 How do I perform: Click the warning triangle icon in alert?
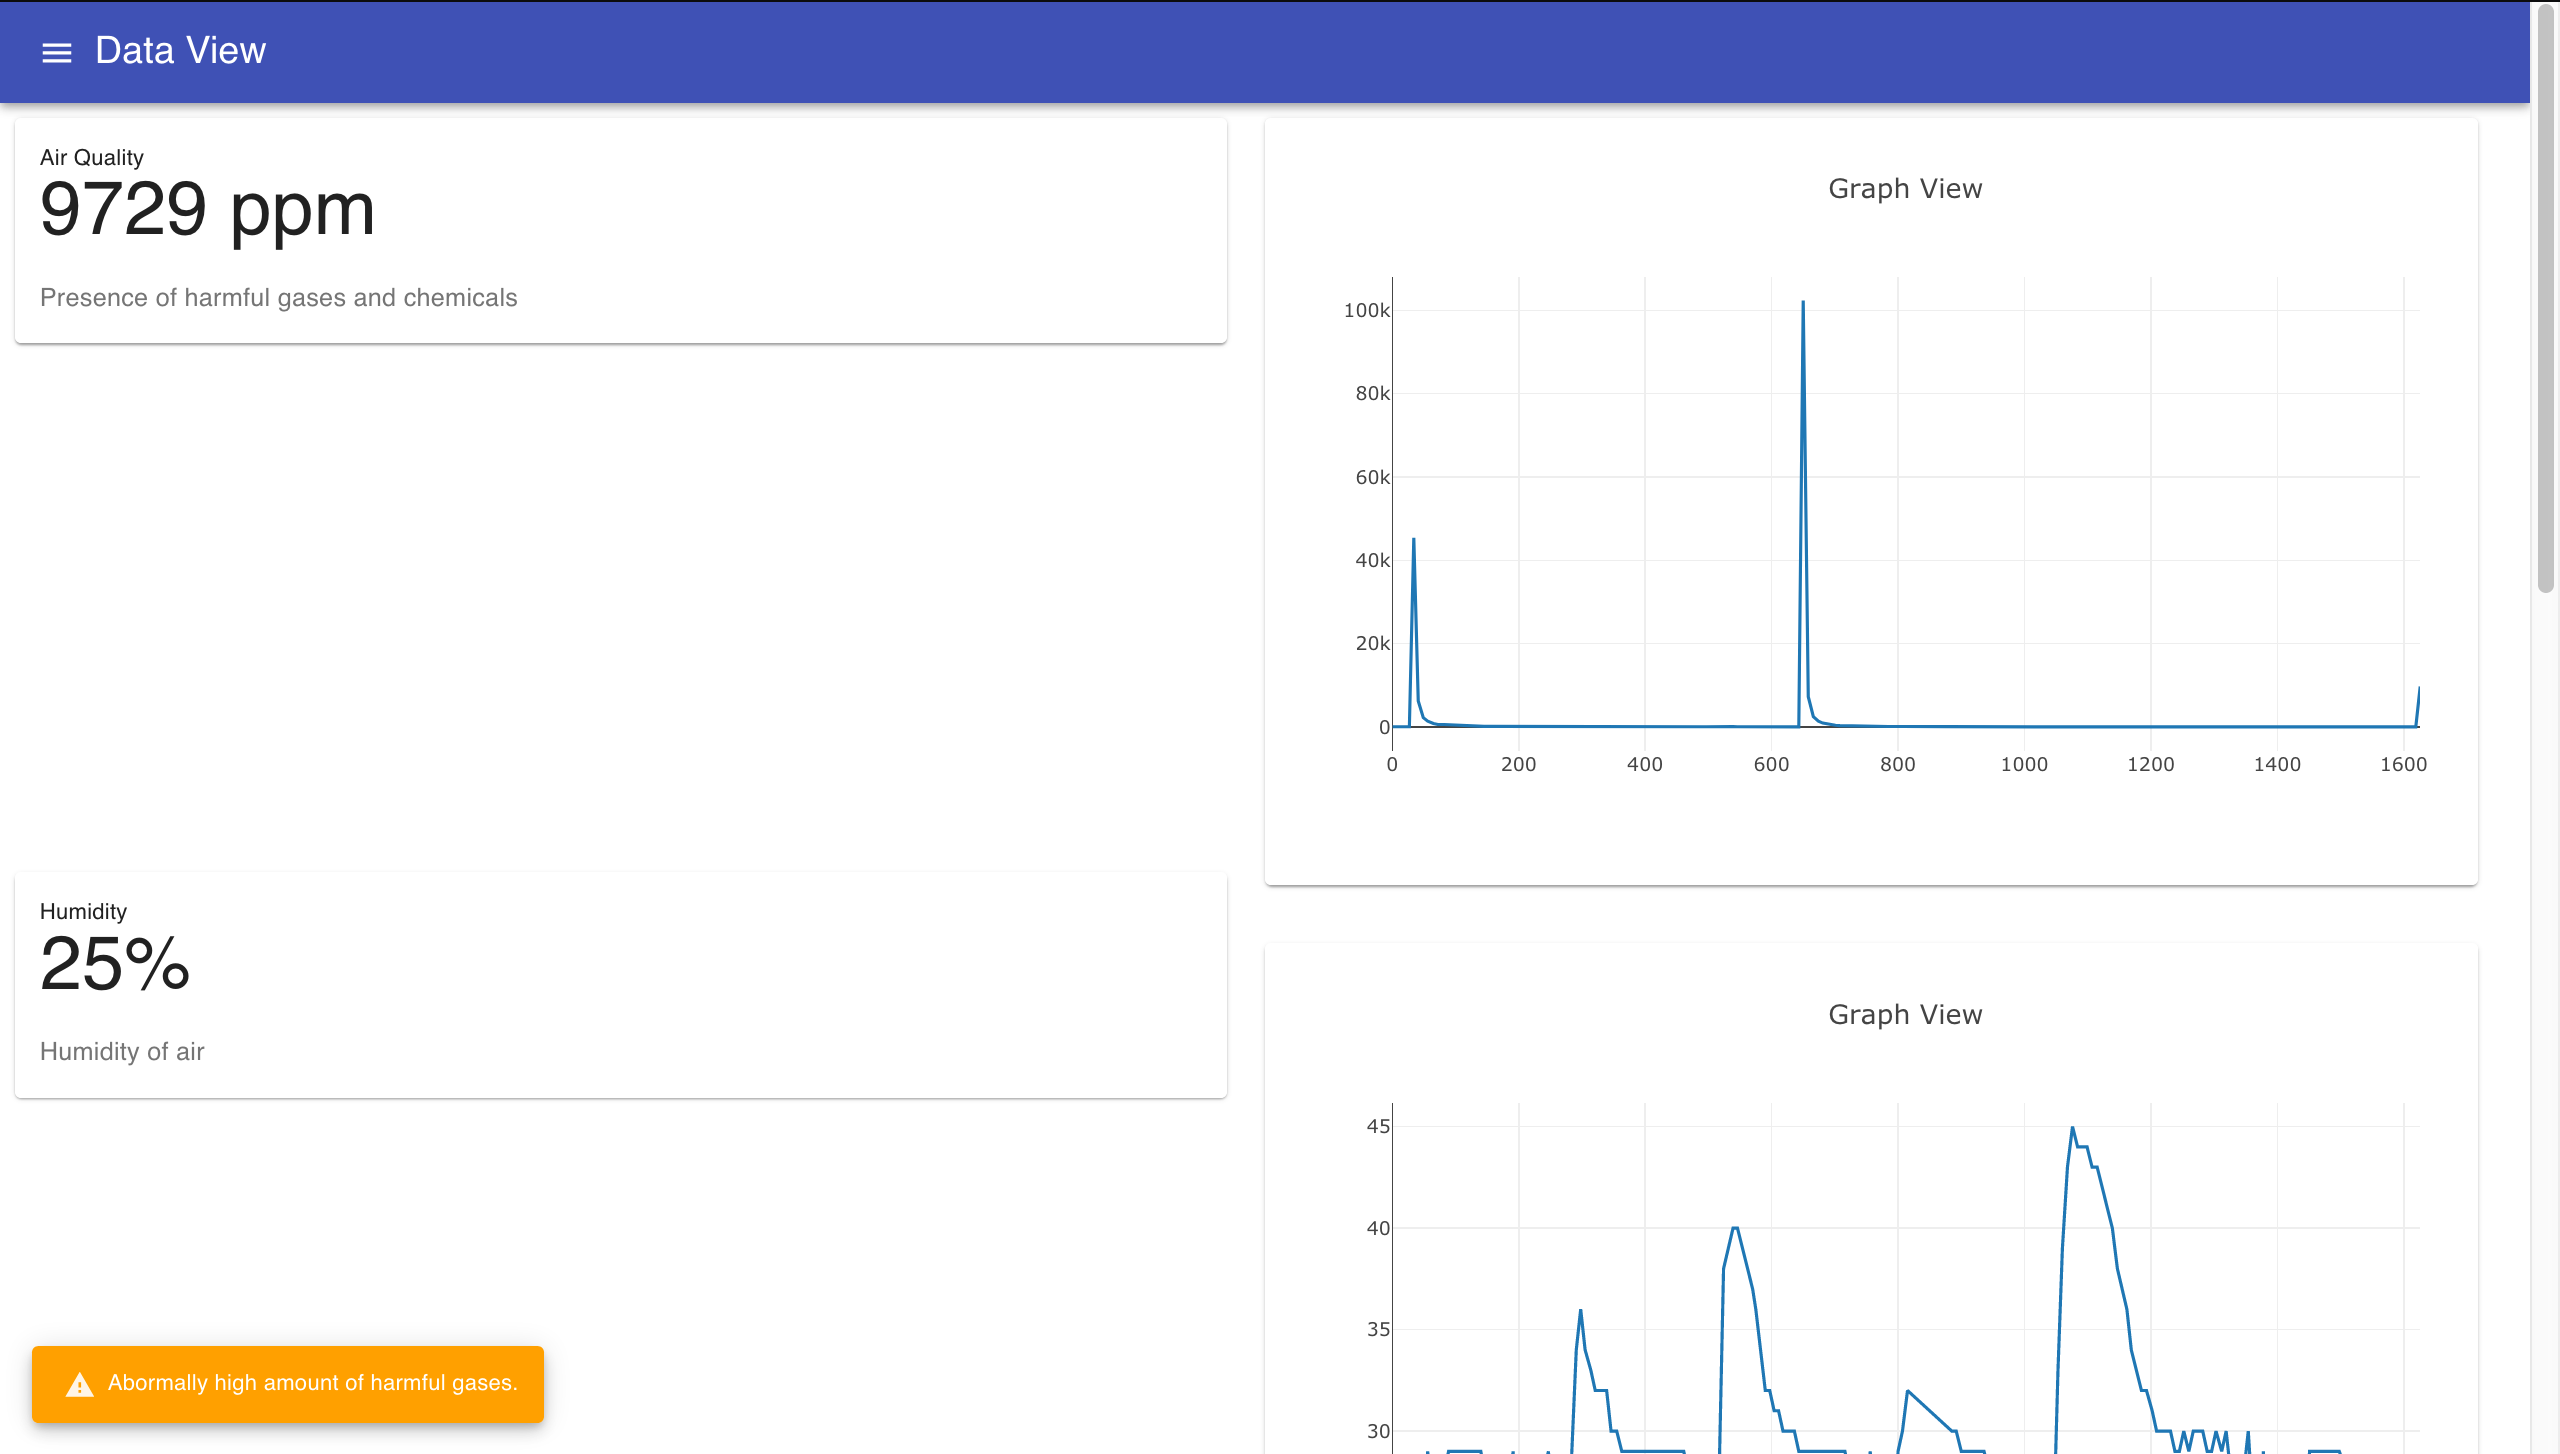pyautogui.click(x=80, y=1385)
